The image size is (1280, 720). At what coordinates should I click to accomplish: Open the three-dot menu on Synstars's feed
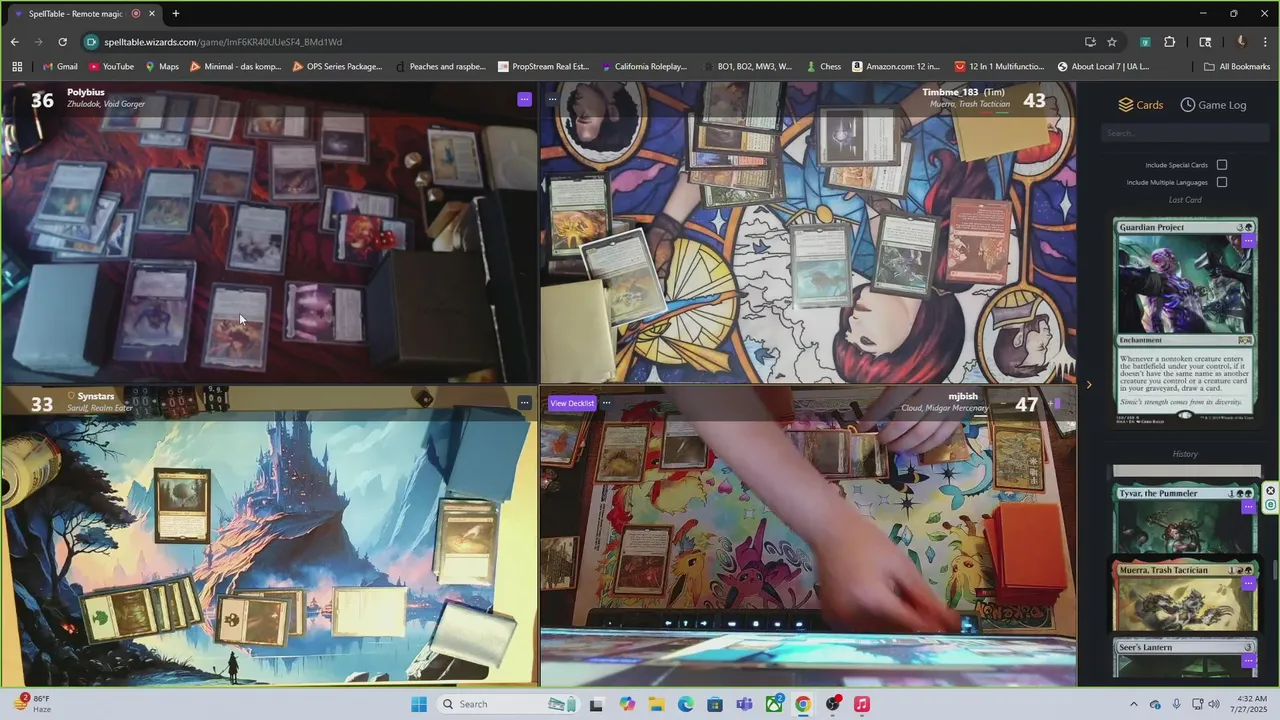(524, 403)
